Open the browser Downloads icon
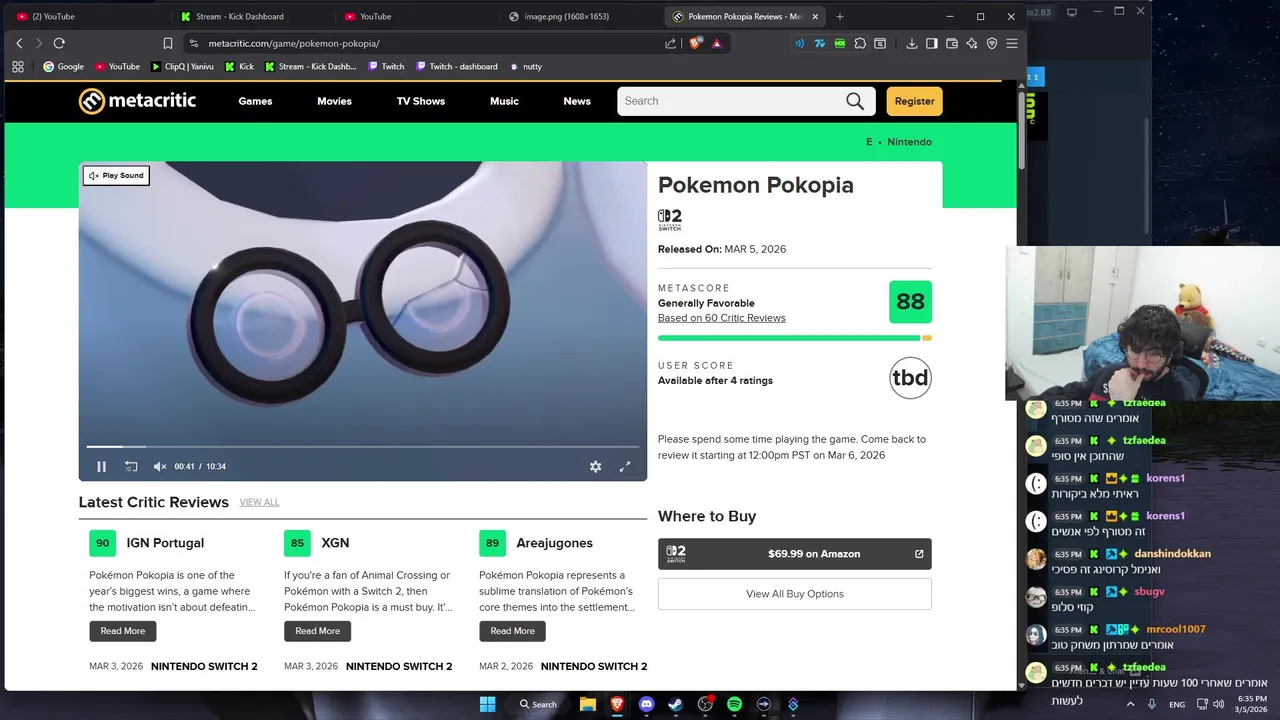This screenshot has height=720, width=1280. click(912, 43)
